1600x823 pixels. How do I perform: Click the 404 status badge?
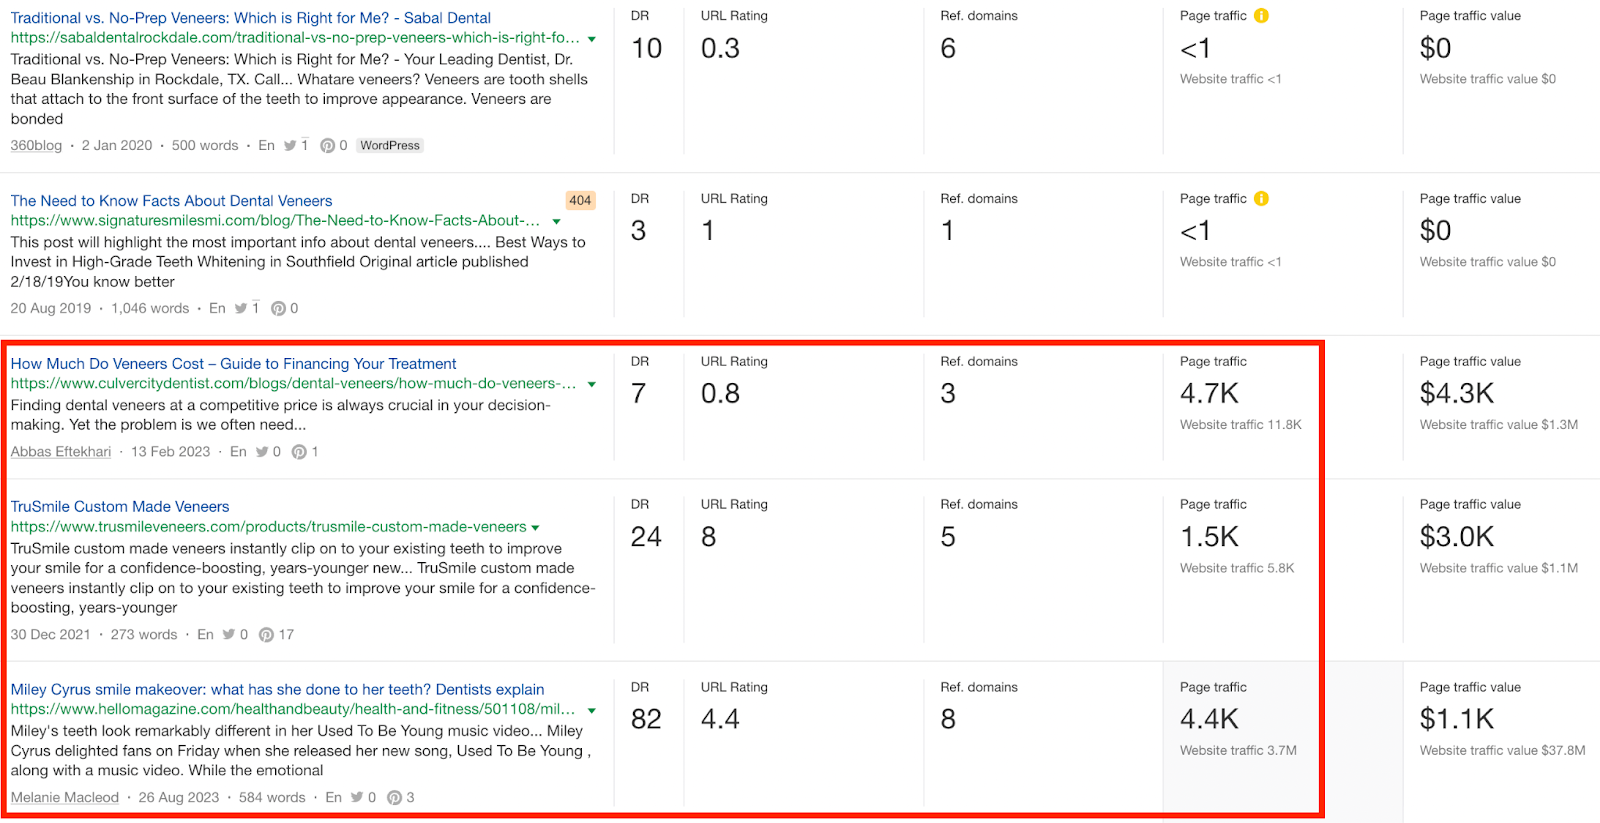click(x=580, y=201)
